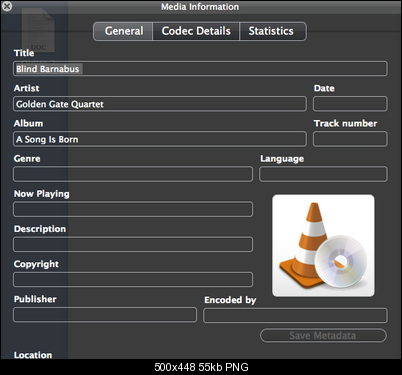Click the Publisher input field
Viewport: 402px width, 375px height.
click(105, 315)
